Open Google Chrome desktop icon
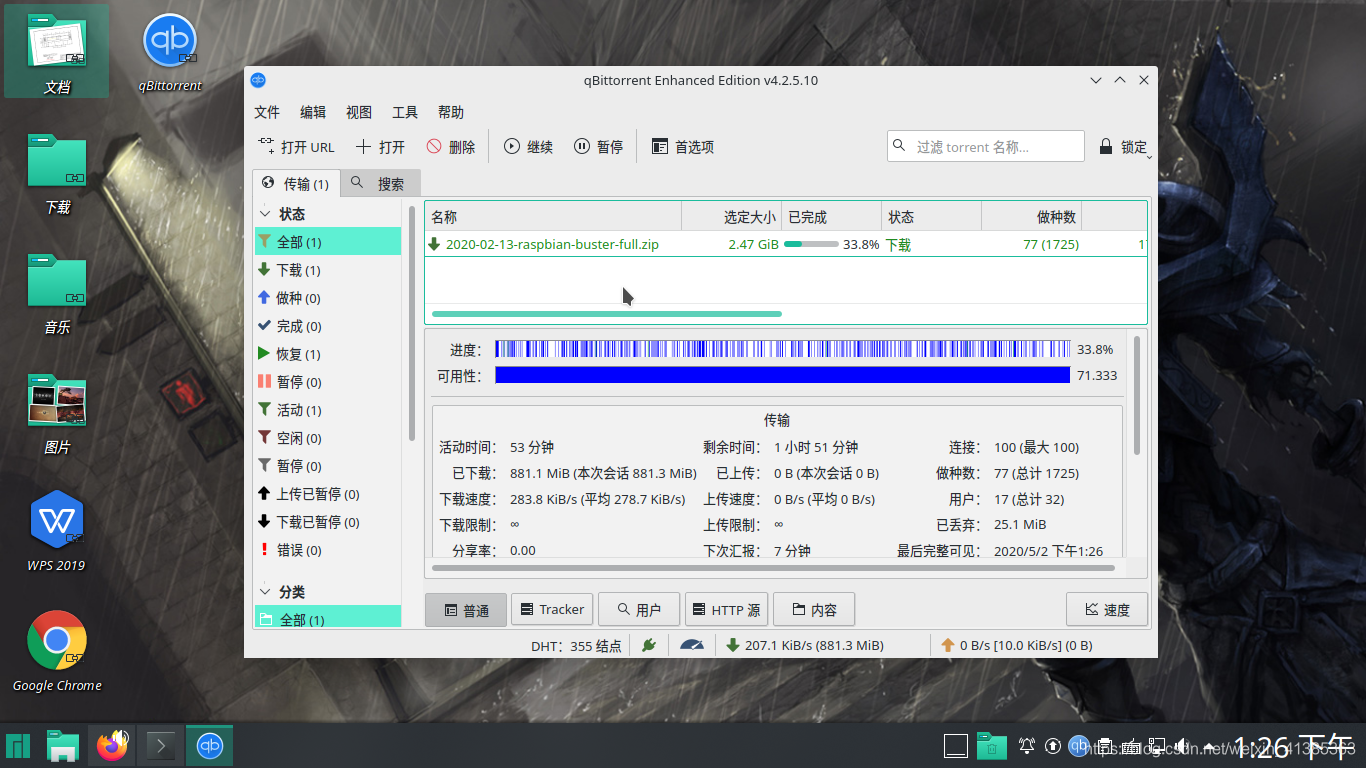Viewport: 1366px width, 768px height. pos(57,640)
